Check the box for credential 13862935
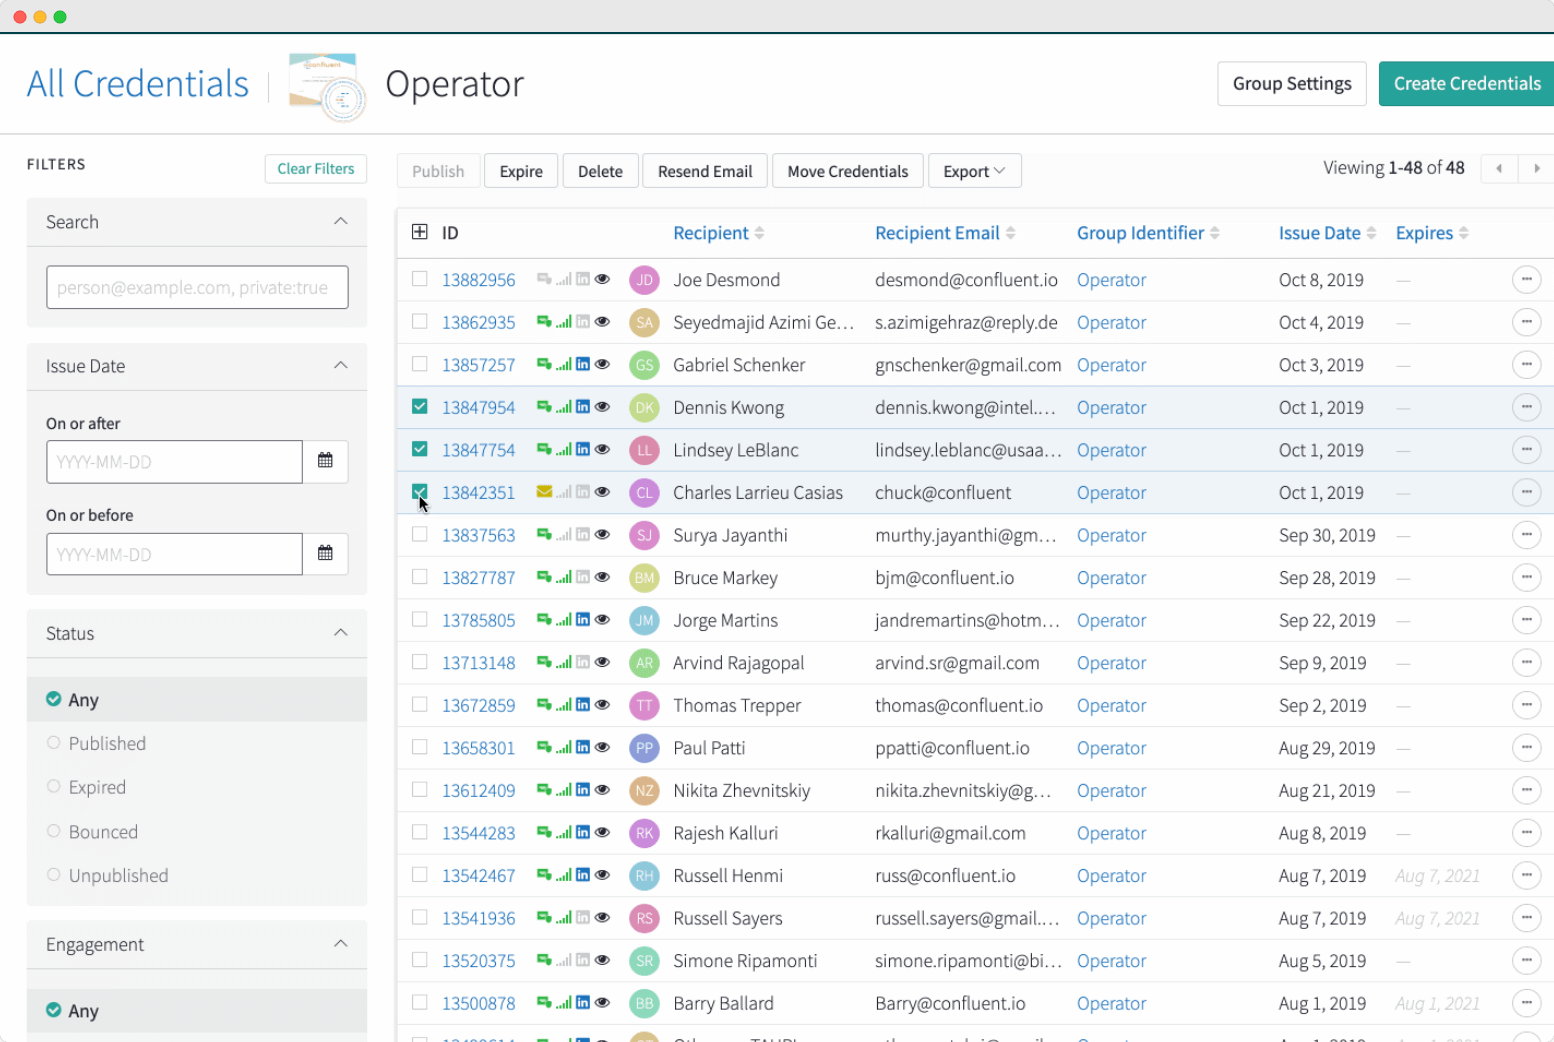 click(x=420, y=322)
